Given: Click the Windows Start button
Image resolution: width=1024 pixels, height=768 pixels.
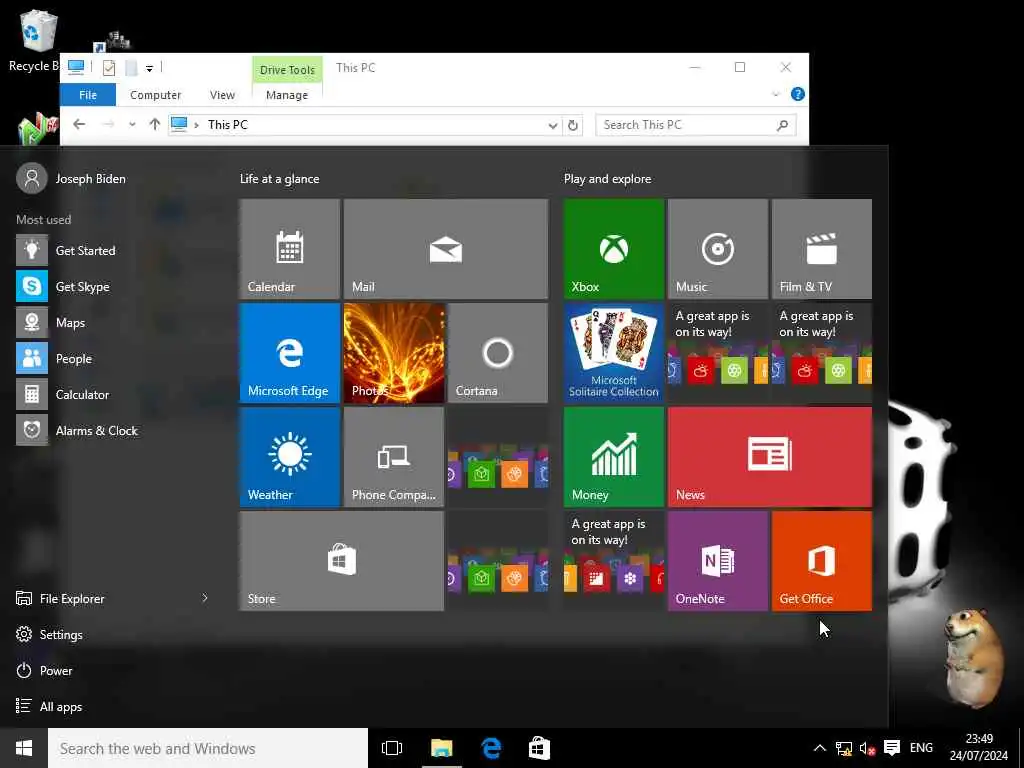Looking at the screenshot, I should click(x=24, y=748).
